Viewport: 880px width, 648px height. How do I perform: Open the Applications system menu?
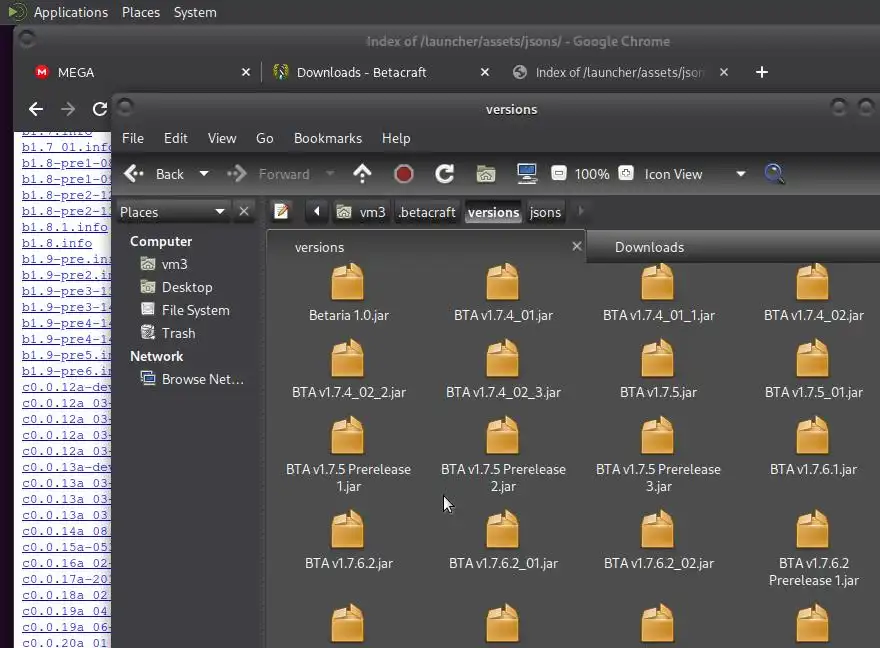[x=71, y=12]
